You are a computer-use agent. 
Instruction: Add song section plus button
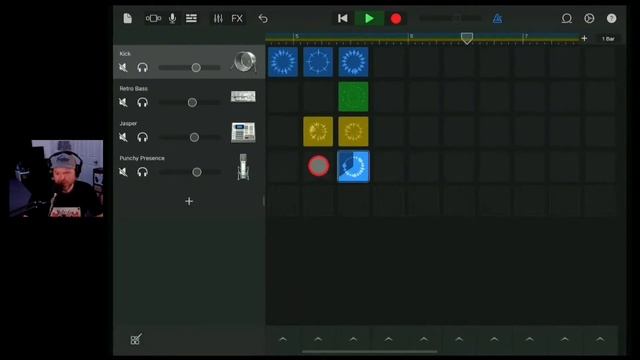[x=584, y=38]
